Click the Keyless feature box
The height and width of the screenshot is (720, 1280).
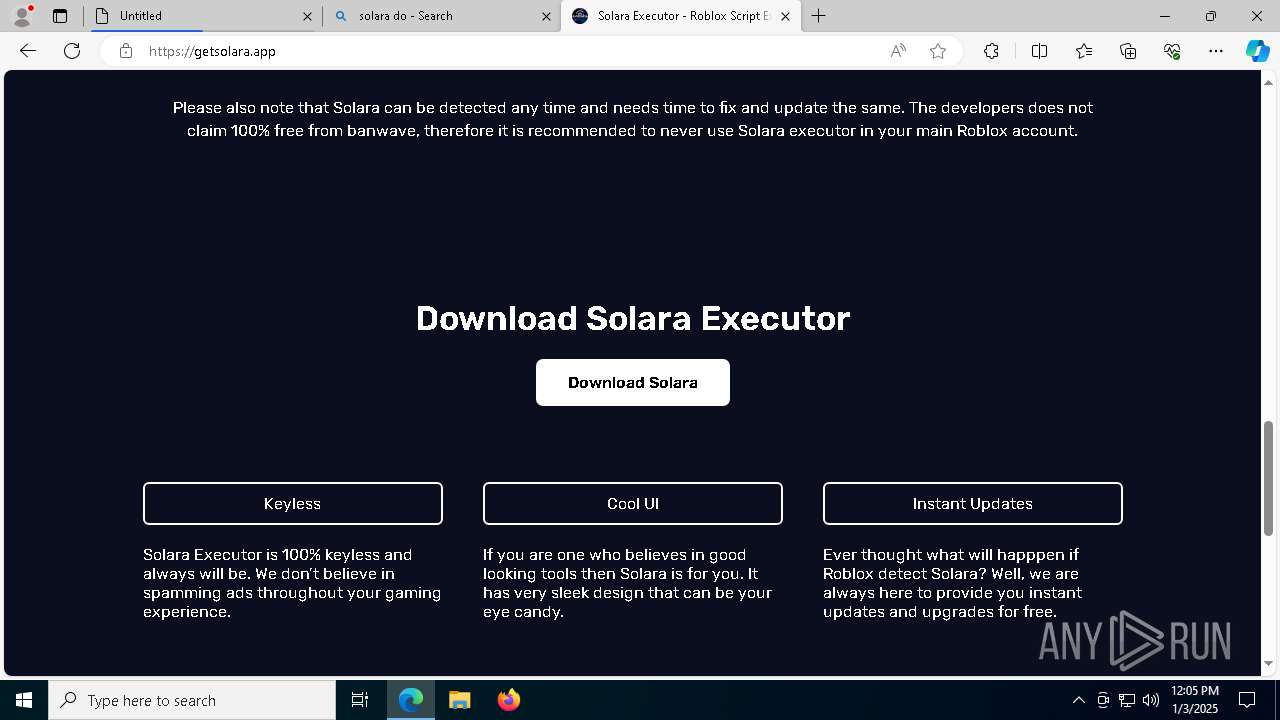point(293,504)
